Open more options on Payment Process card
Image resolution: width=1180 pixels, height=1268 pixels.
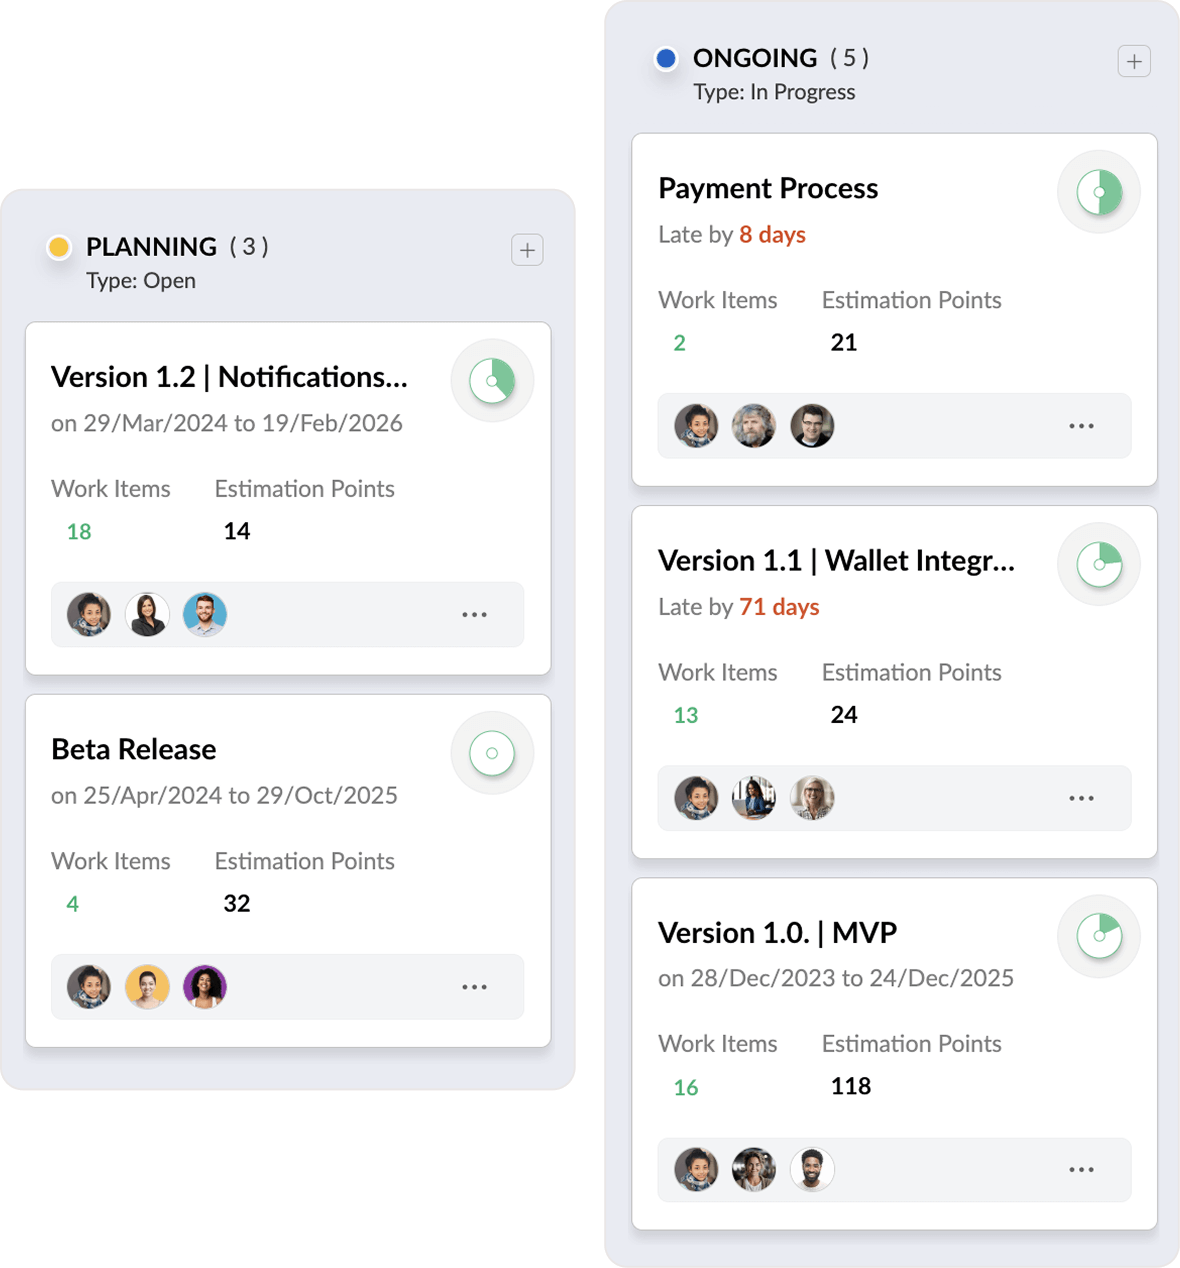(x=1081, y=426)
